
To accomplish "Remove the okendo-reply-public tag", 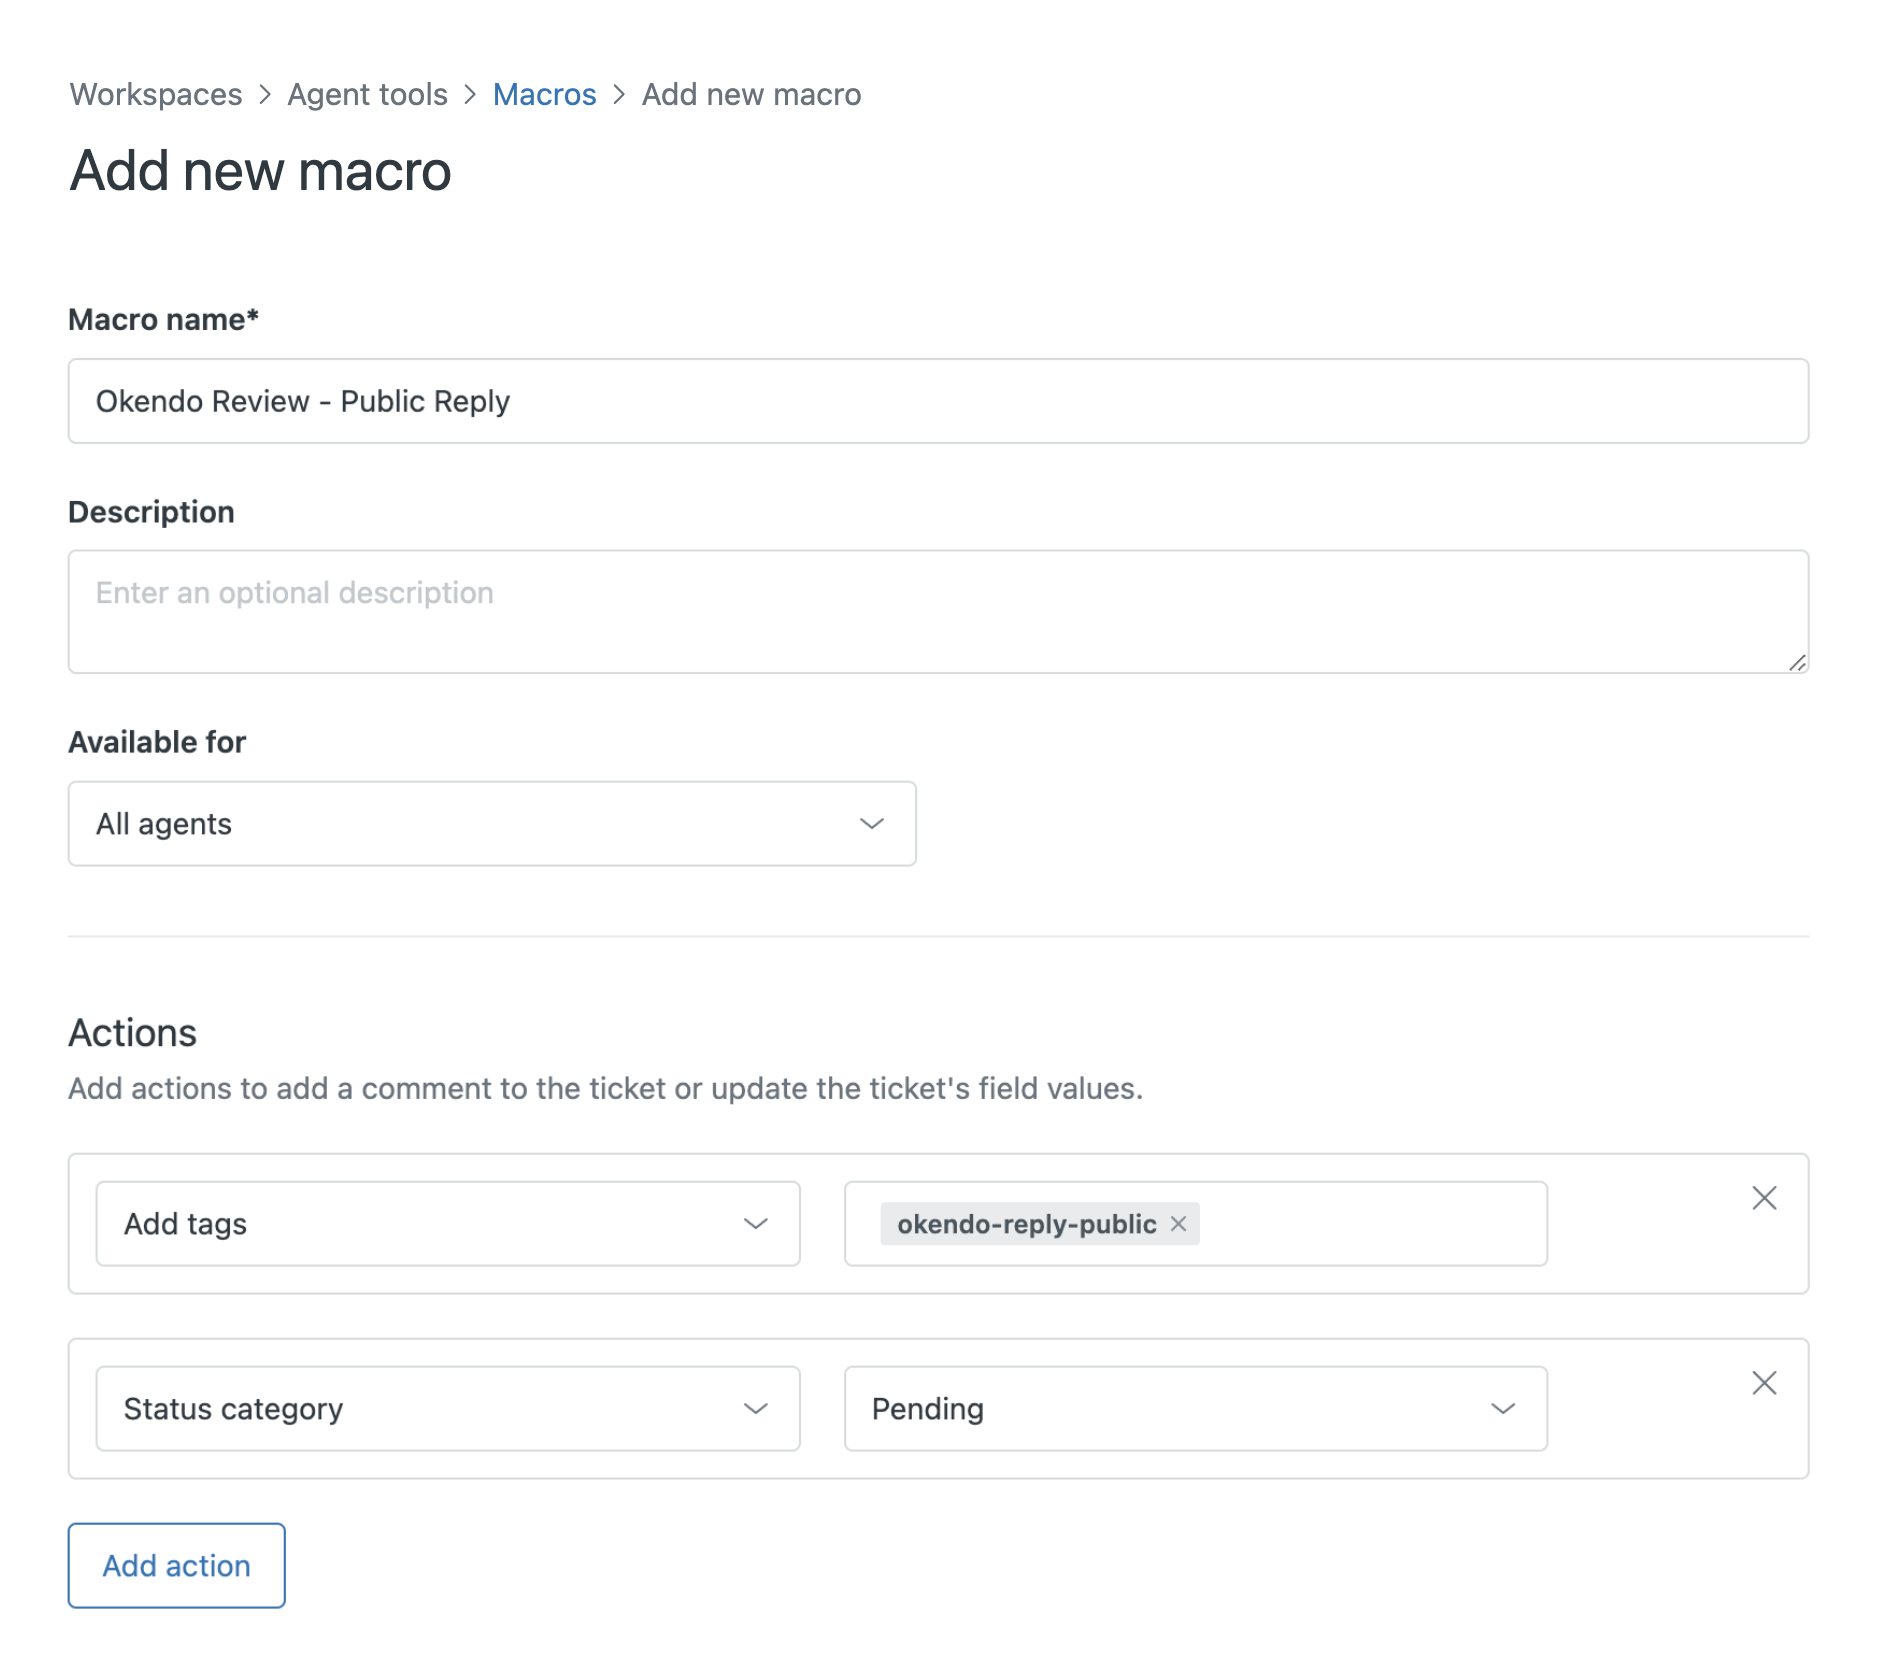I will coord(1178,1224).
